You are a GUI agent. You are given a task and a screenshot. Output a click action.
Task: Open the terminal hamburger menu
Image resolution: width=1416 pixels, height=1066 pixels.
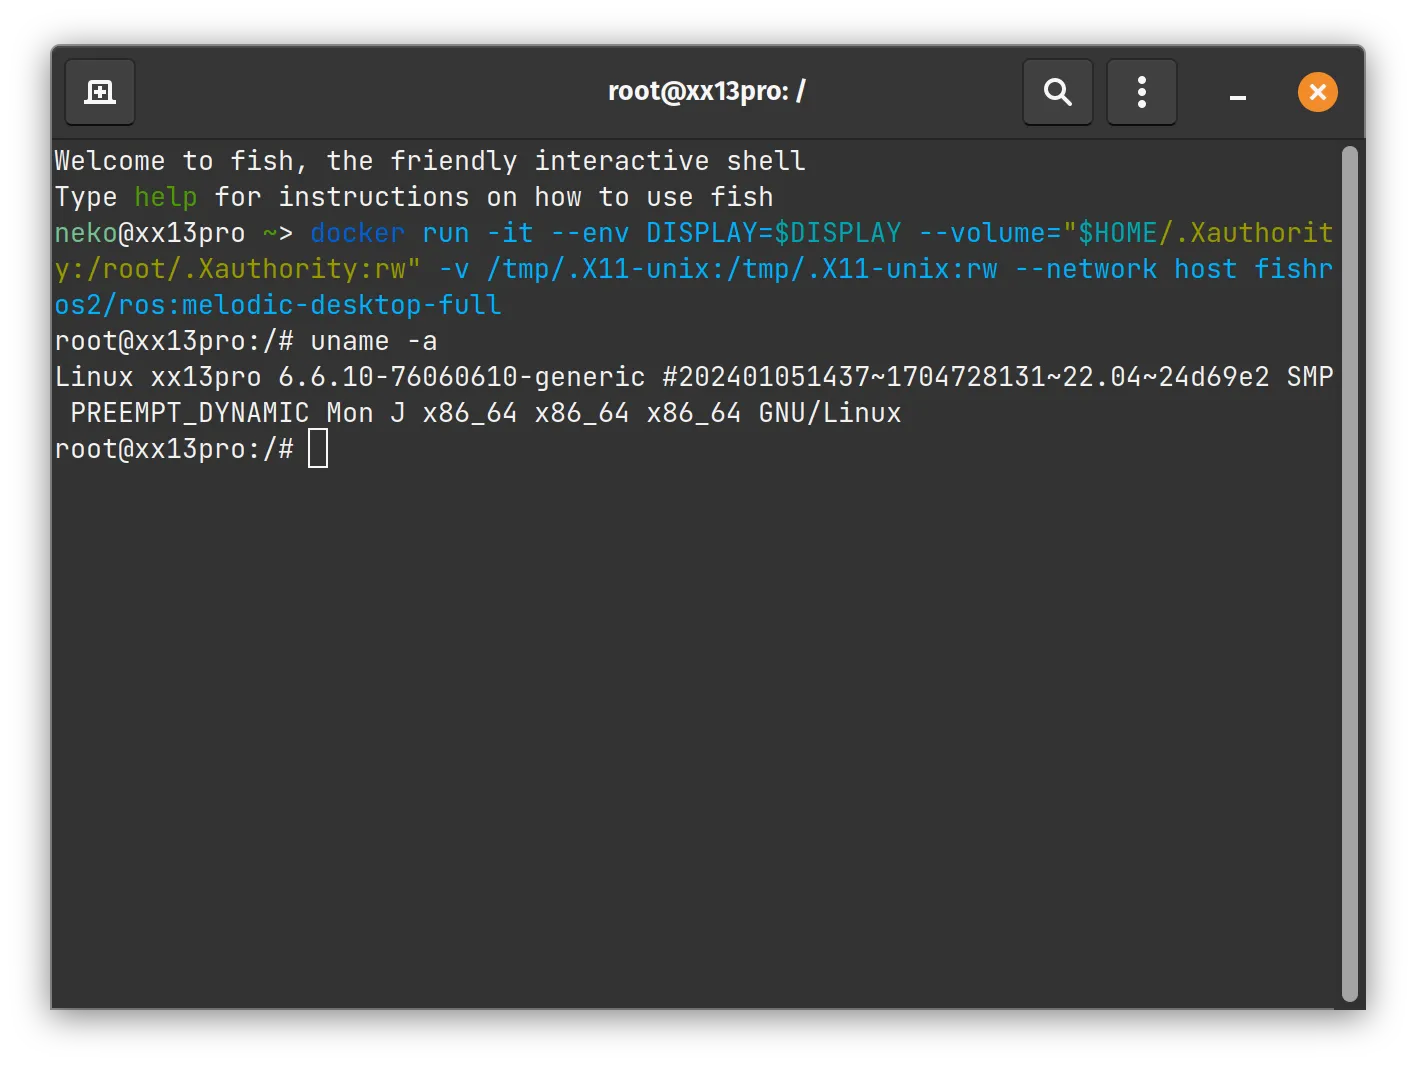(x=1141, y=91)
